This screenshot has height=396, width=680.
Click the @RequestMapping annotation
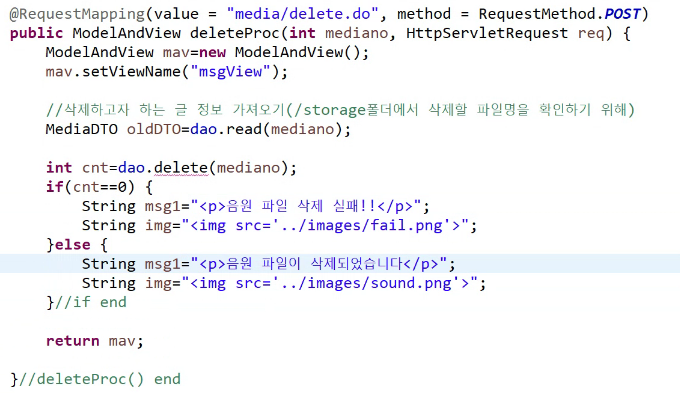point(77,14)
